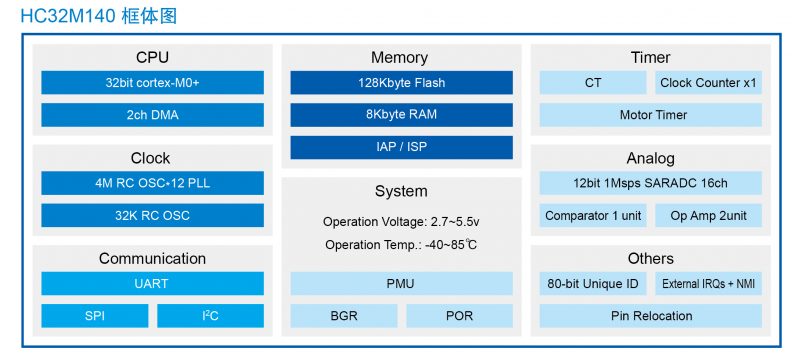The image size is (800, 360).
Task: Click the 4M RC OSC*12 PLL block
Action: (152, 183)
